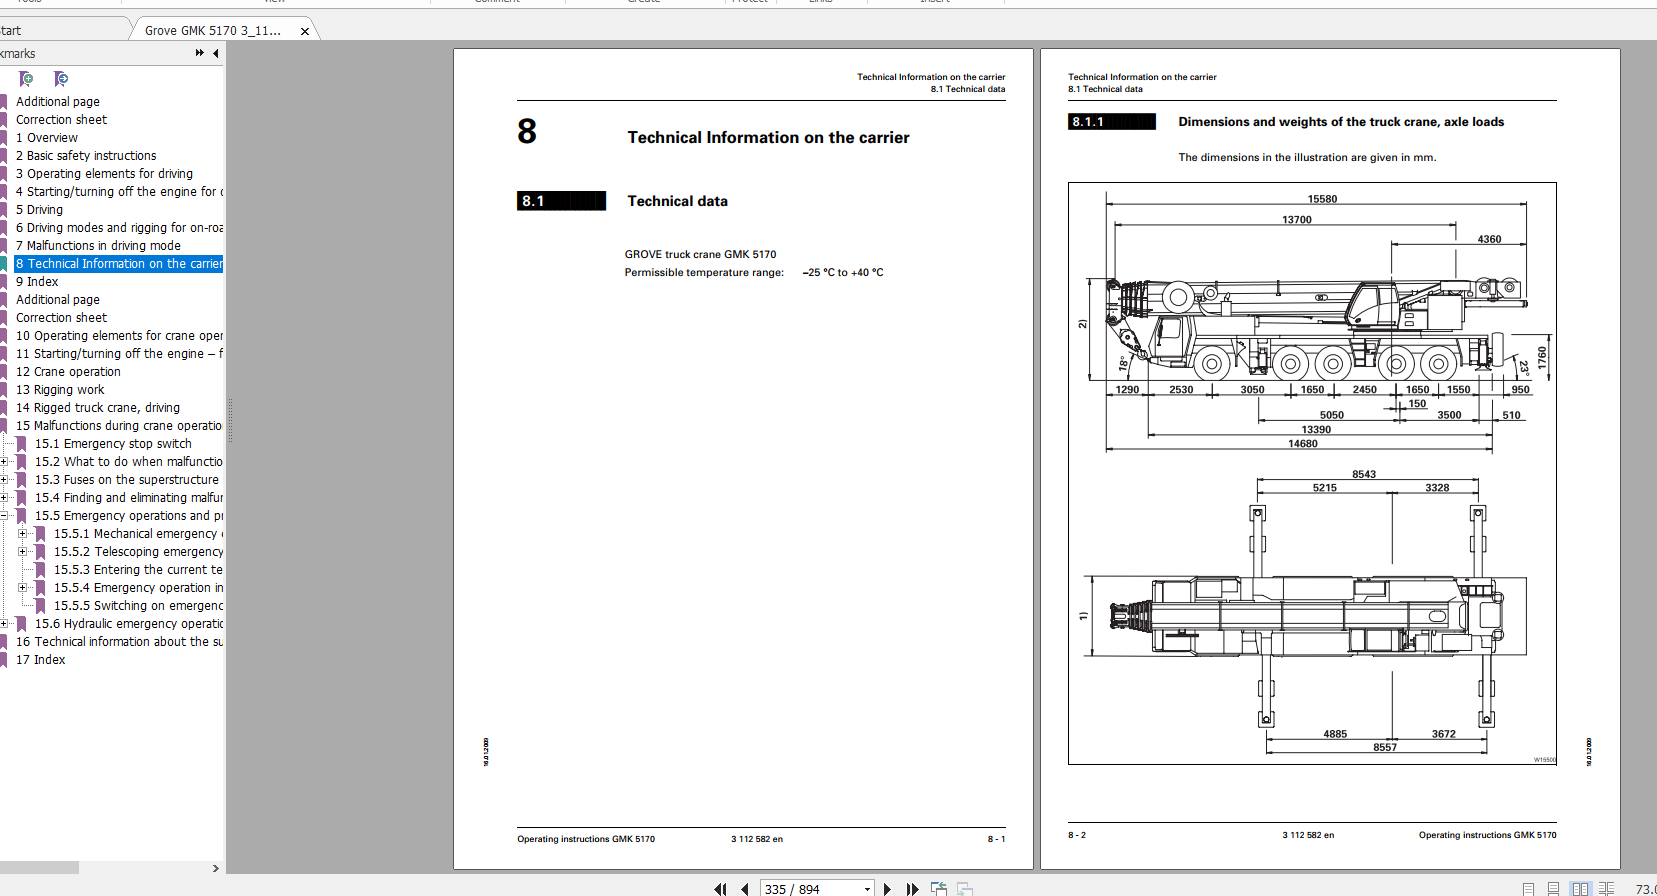Click the add new bookmark icon
The height and width of the screenshot is (896, 1657).
coord(26,79)
